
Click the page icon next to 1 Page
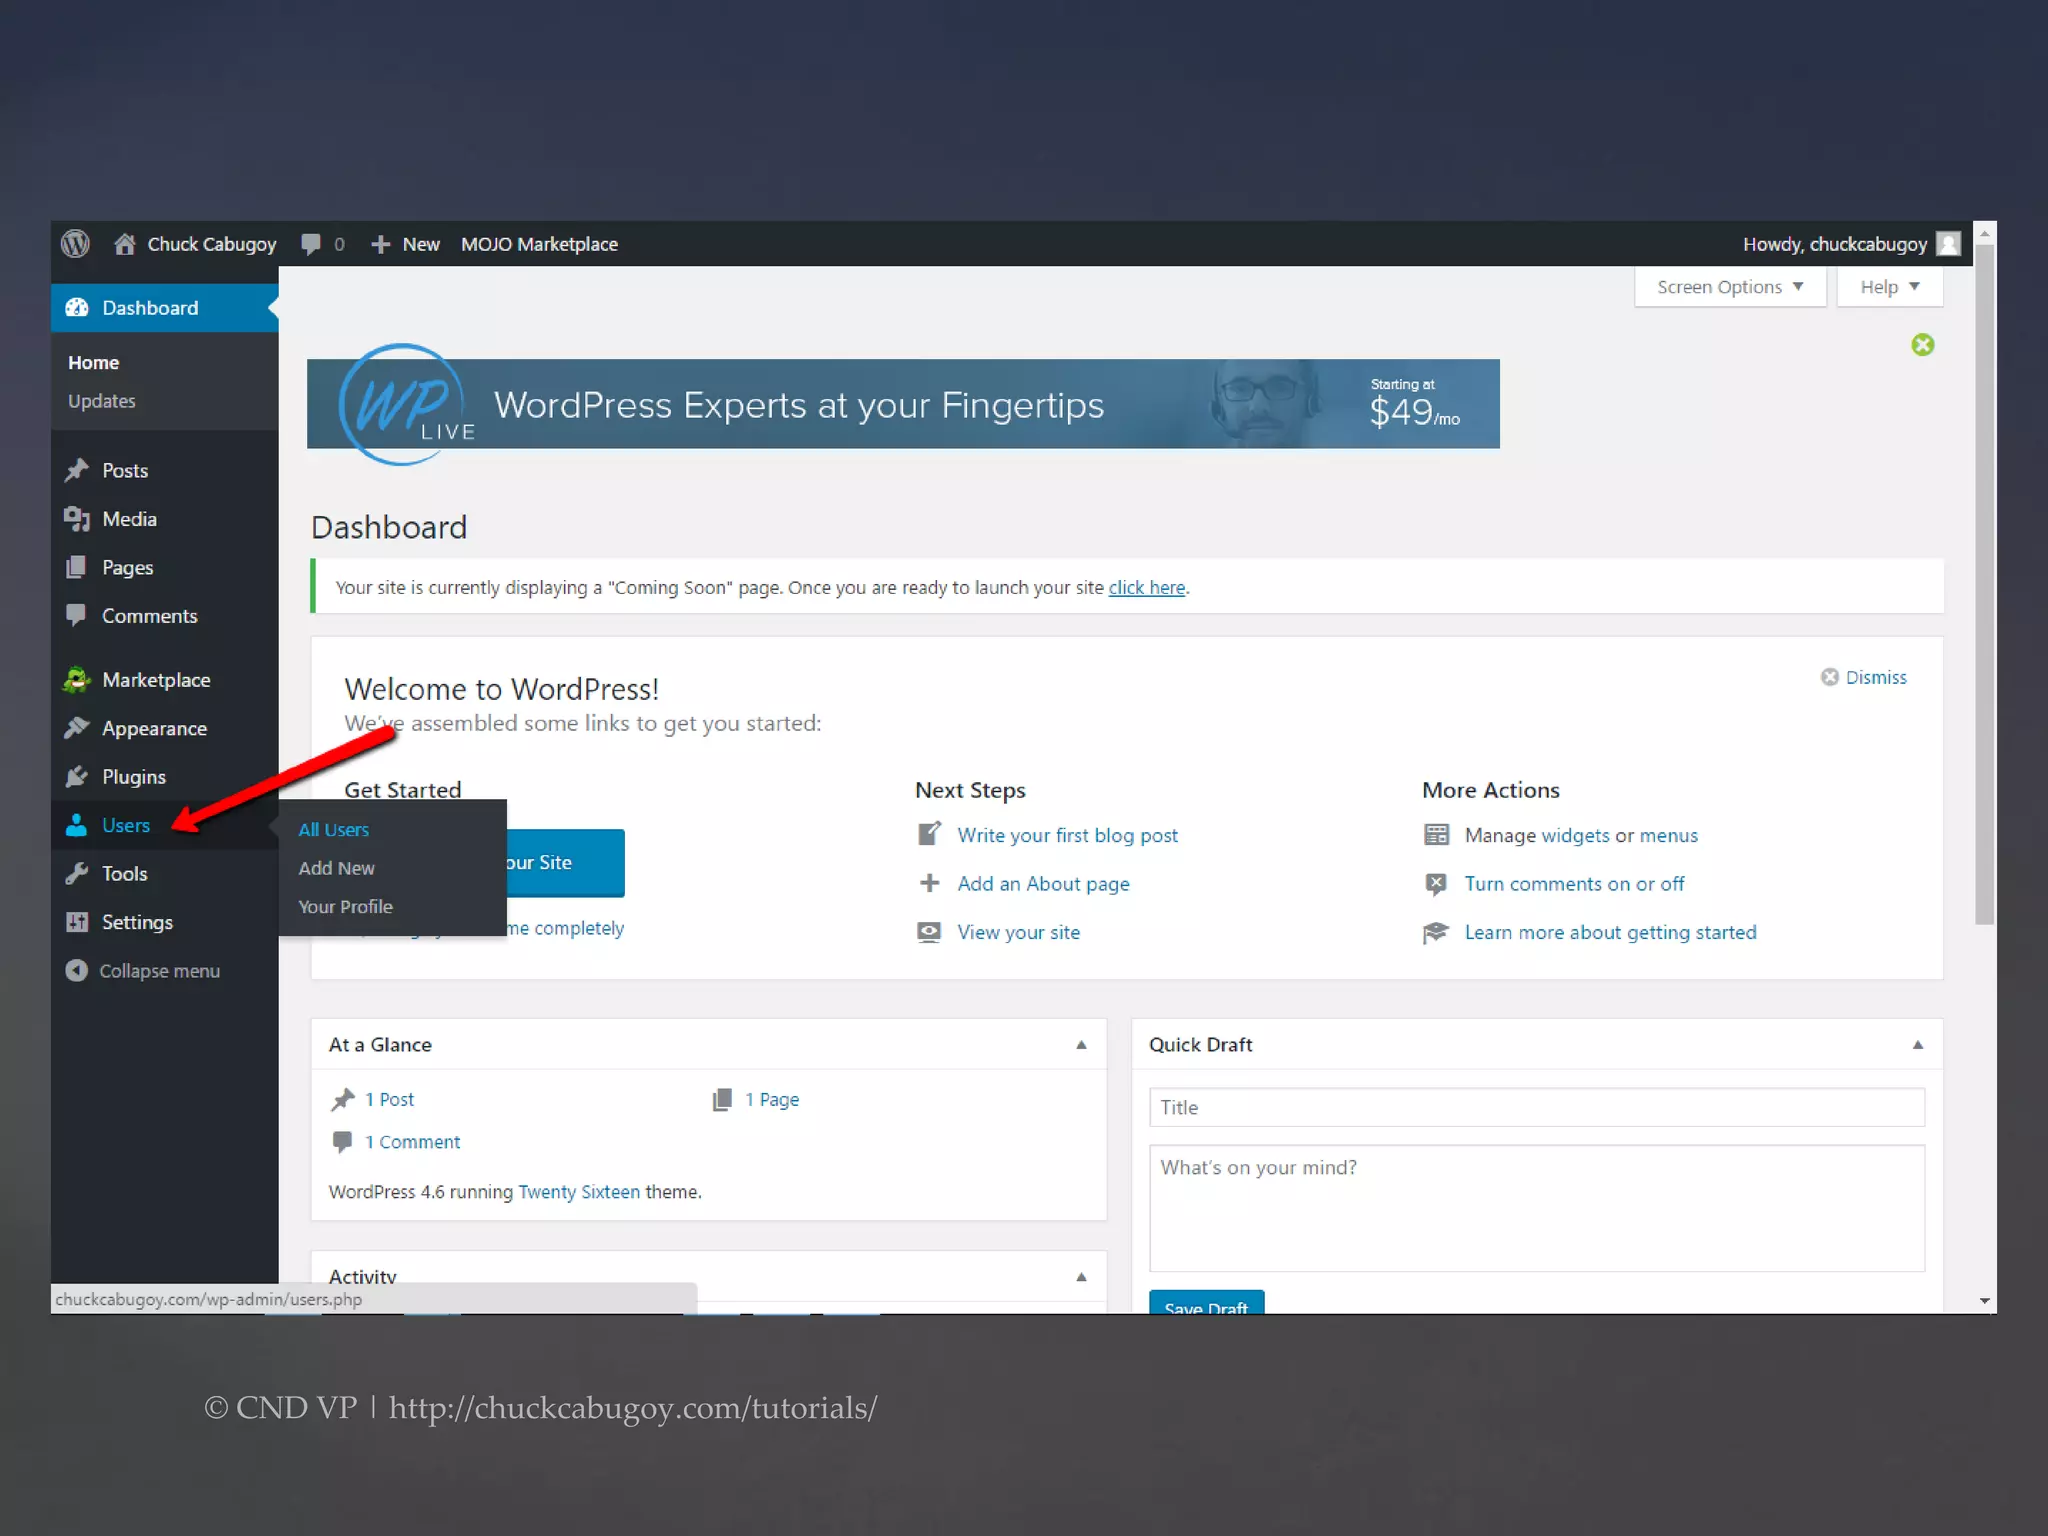(x=722, y=1100)
